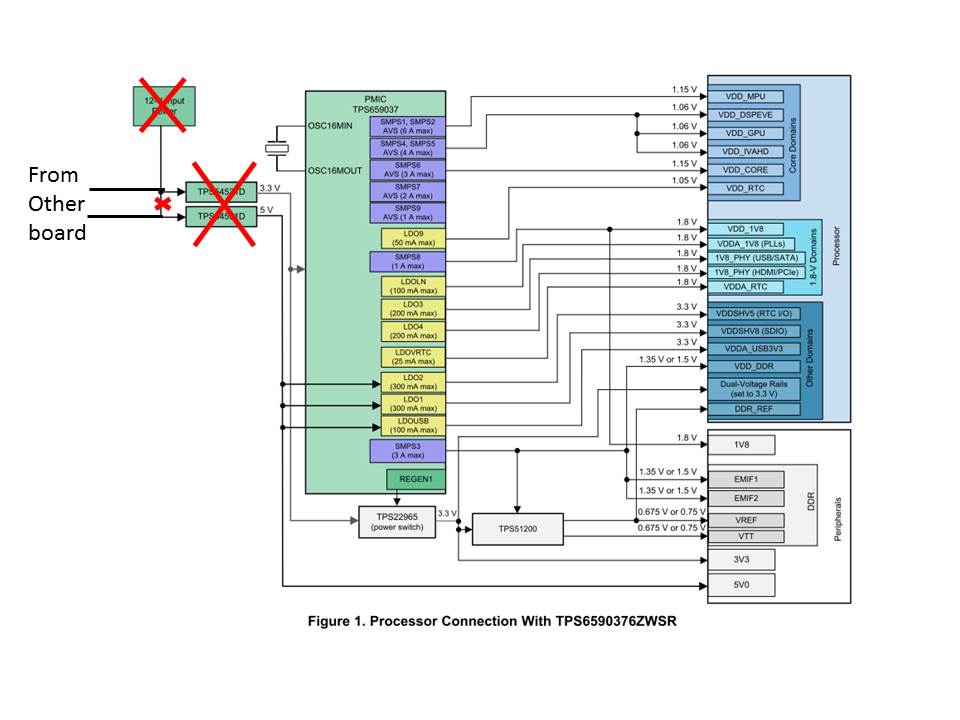
Task: Click the VDDA_1V8 (PLLs) box
Action: click(751, 244)
